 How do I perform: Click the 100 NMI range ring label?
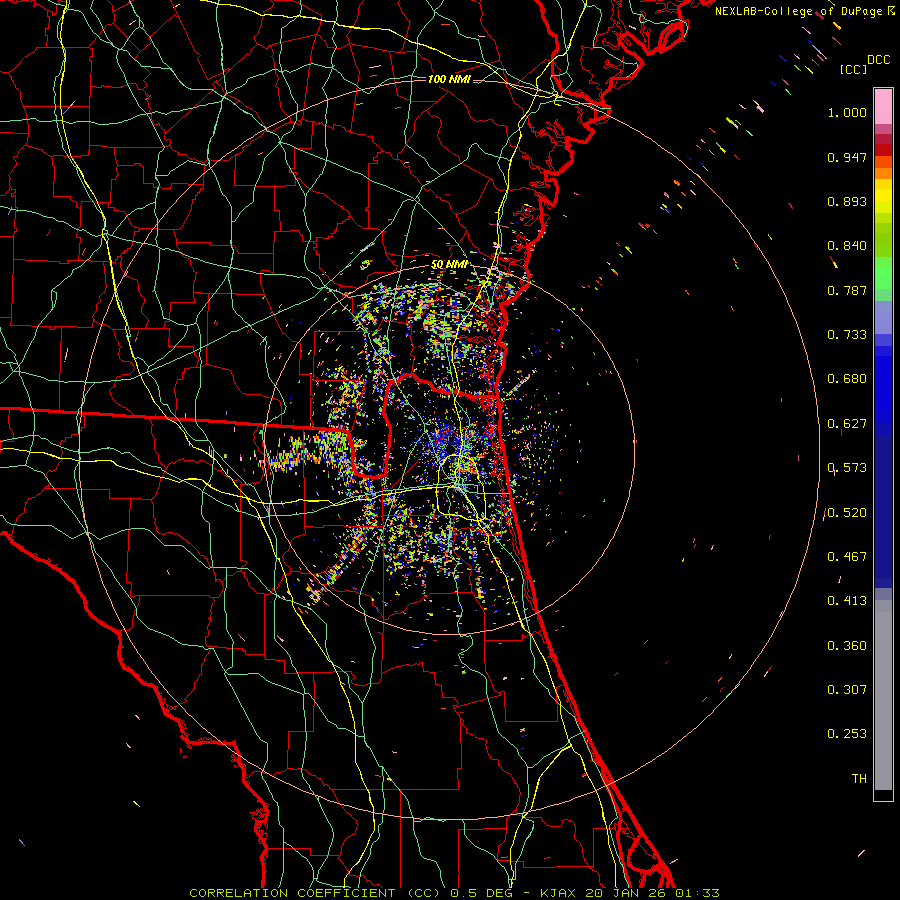(x=449, y=79)
